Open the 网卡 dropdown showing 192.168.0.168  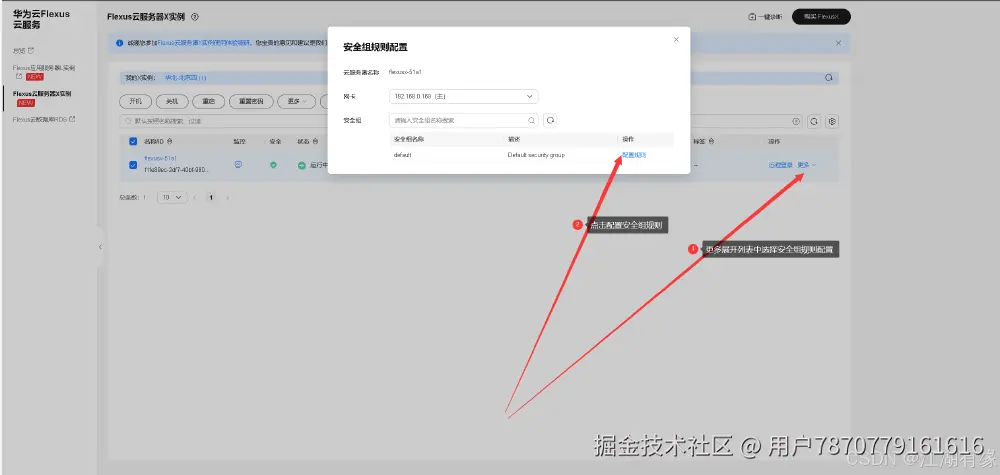464,96
